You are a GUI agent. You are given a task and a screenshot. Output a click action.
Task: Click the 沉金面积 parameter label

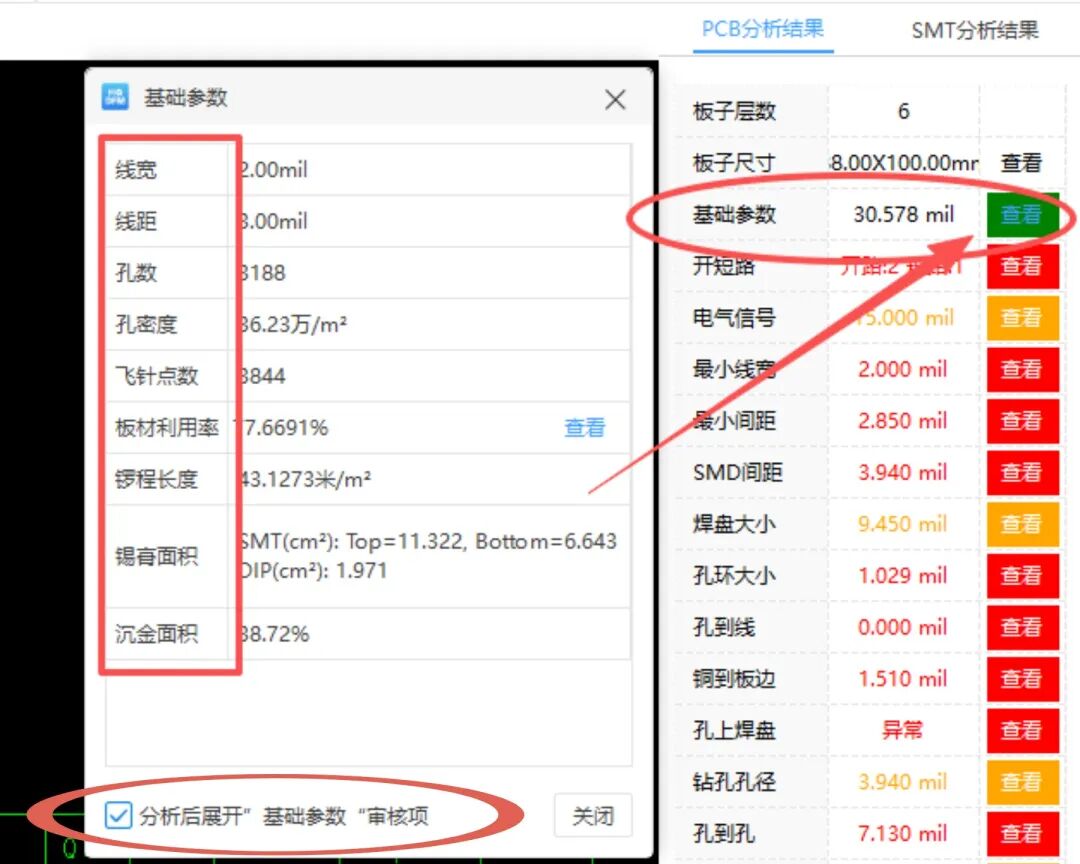(156, 634)
